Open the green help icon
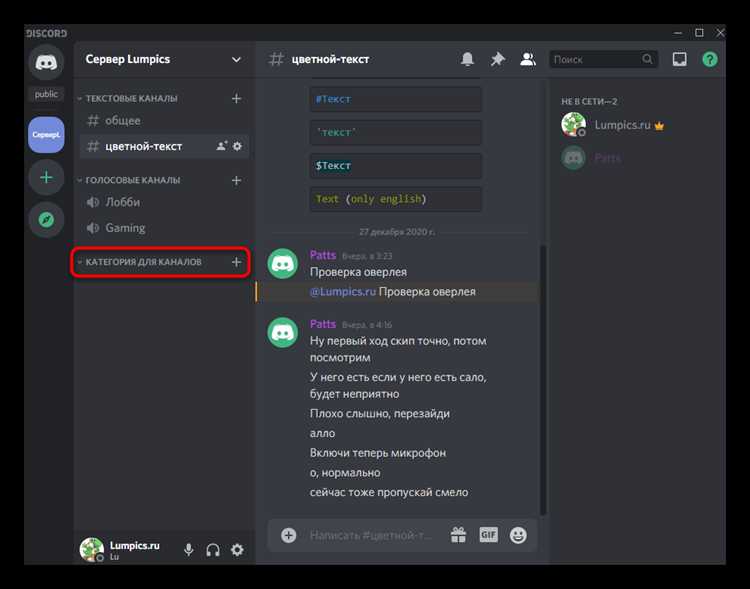Image resolution: width=750 pixels, height=589 pixels. tap(710, 59)
